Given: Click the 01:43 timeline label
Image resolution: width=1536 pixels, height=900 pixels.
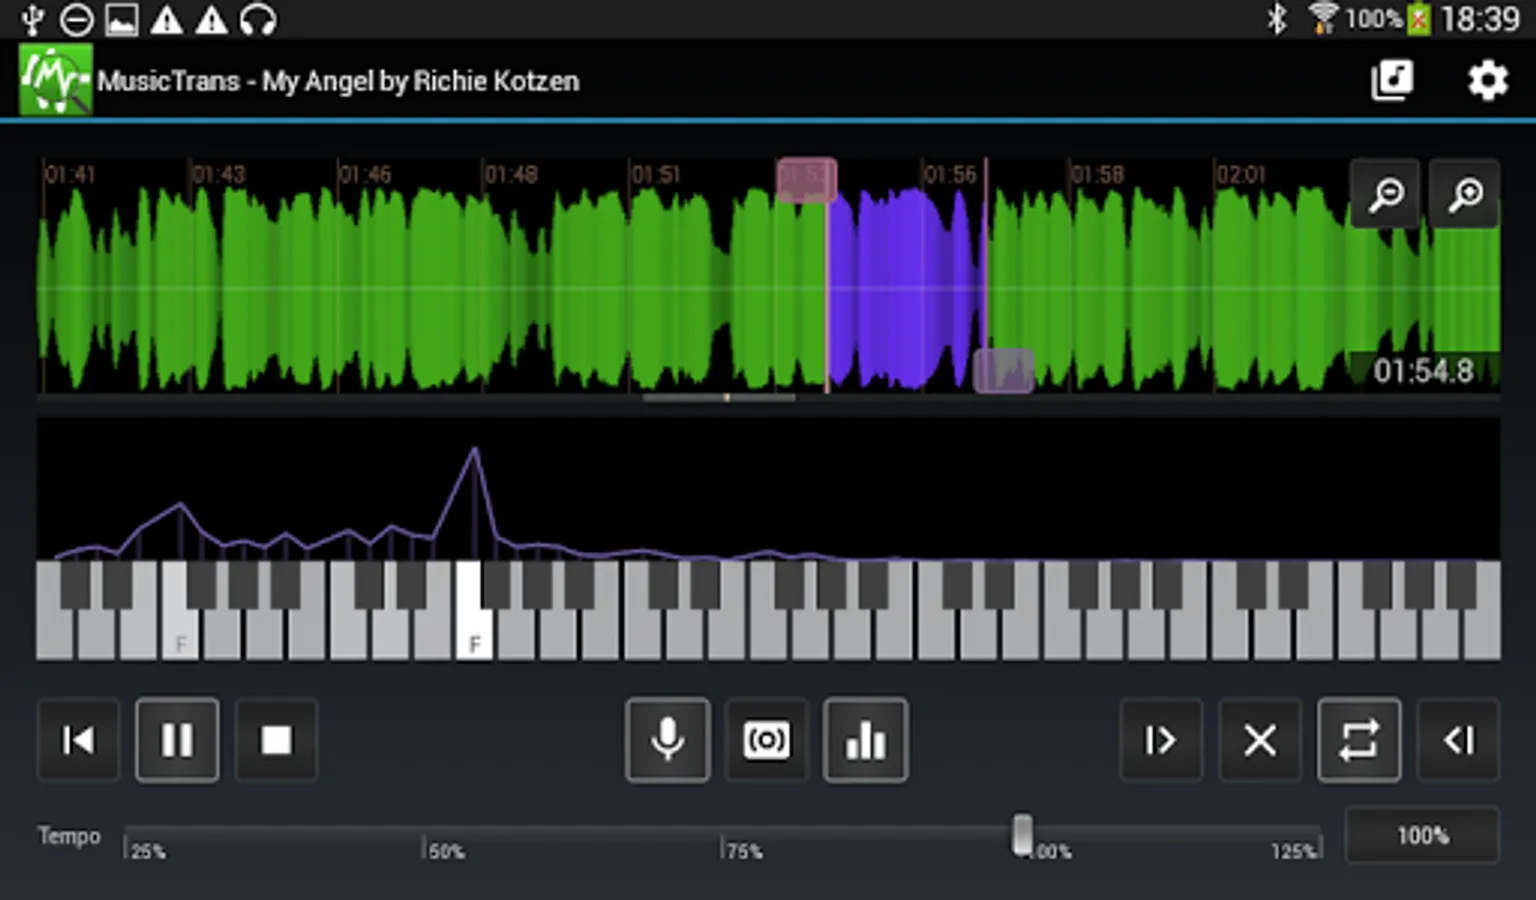Looking at the screenshot, I should pyautogui.click(x=218, y=175).
